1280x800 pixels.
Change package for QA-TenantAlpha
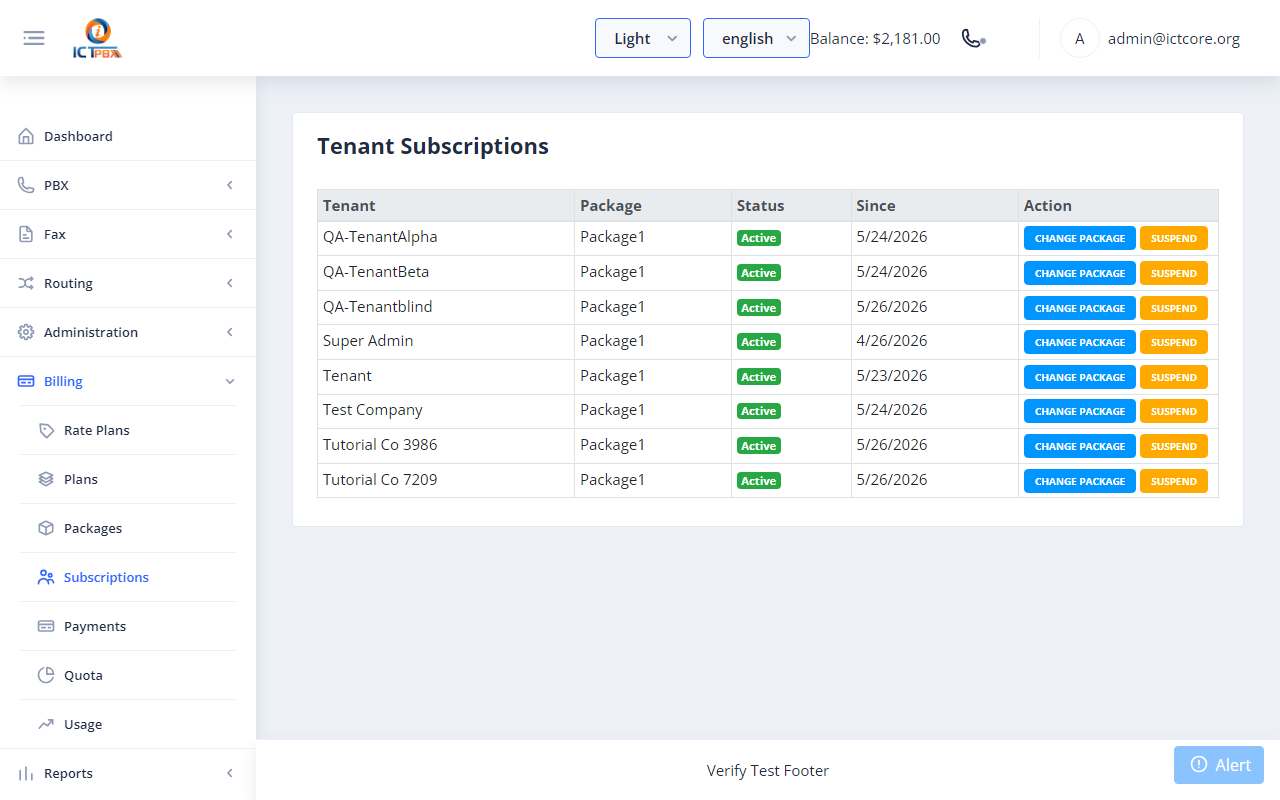coord(1080,238)
